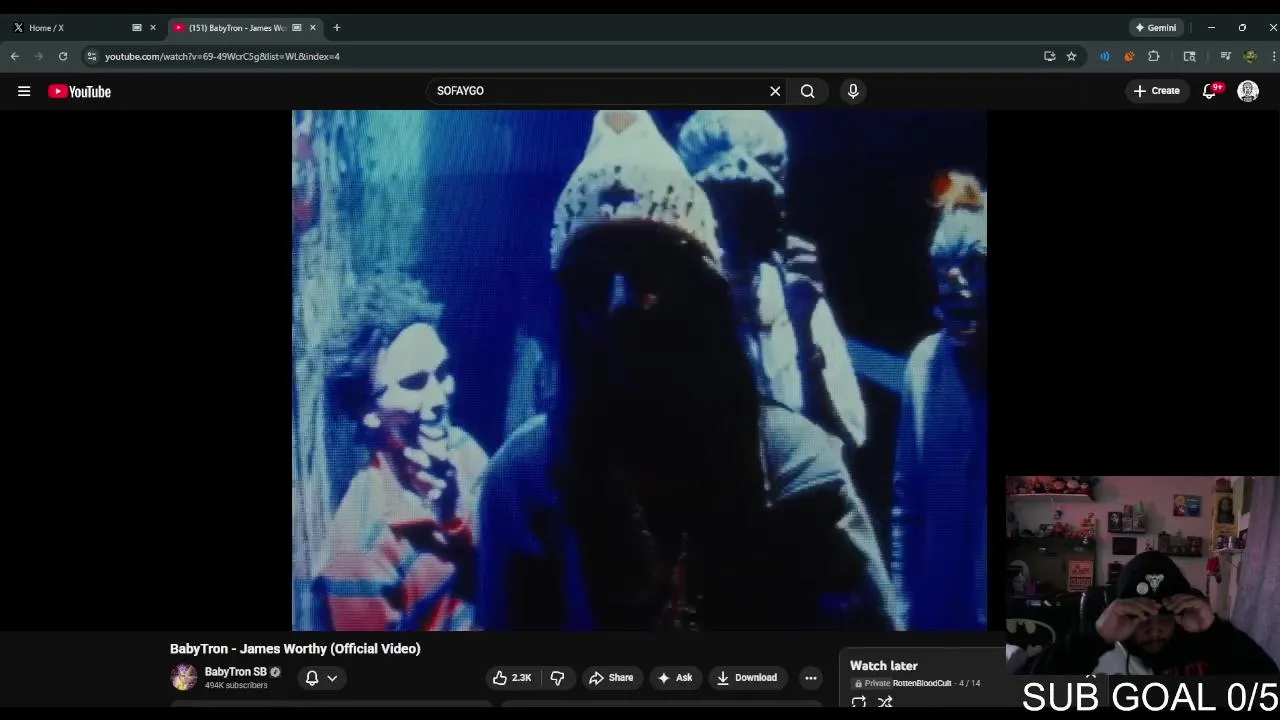View site information icon in address bar
This screenshot has height=720, width=1280.
[x=91, y=56]
